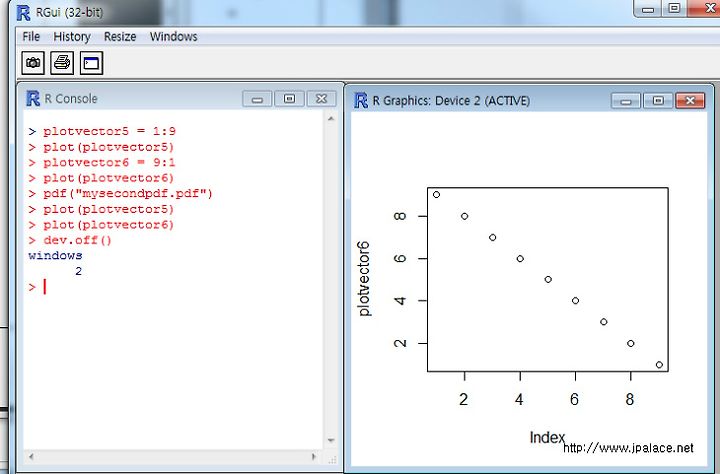Maximize the R Graphics Device 2 window
This screenshot has width=720, height=474.
point(658,101)
